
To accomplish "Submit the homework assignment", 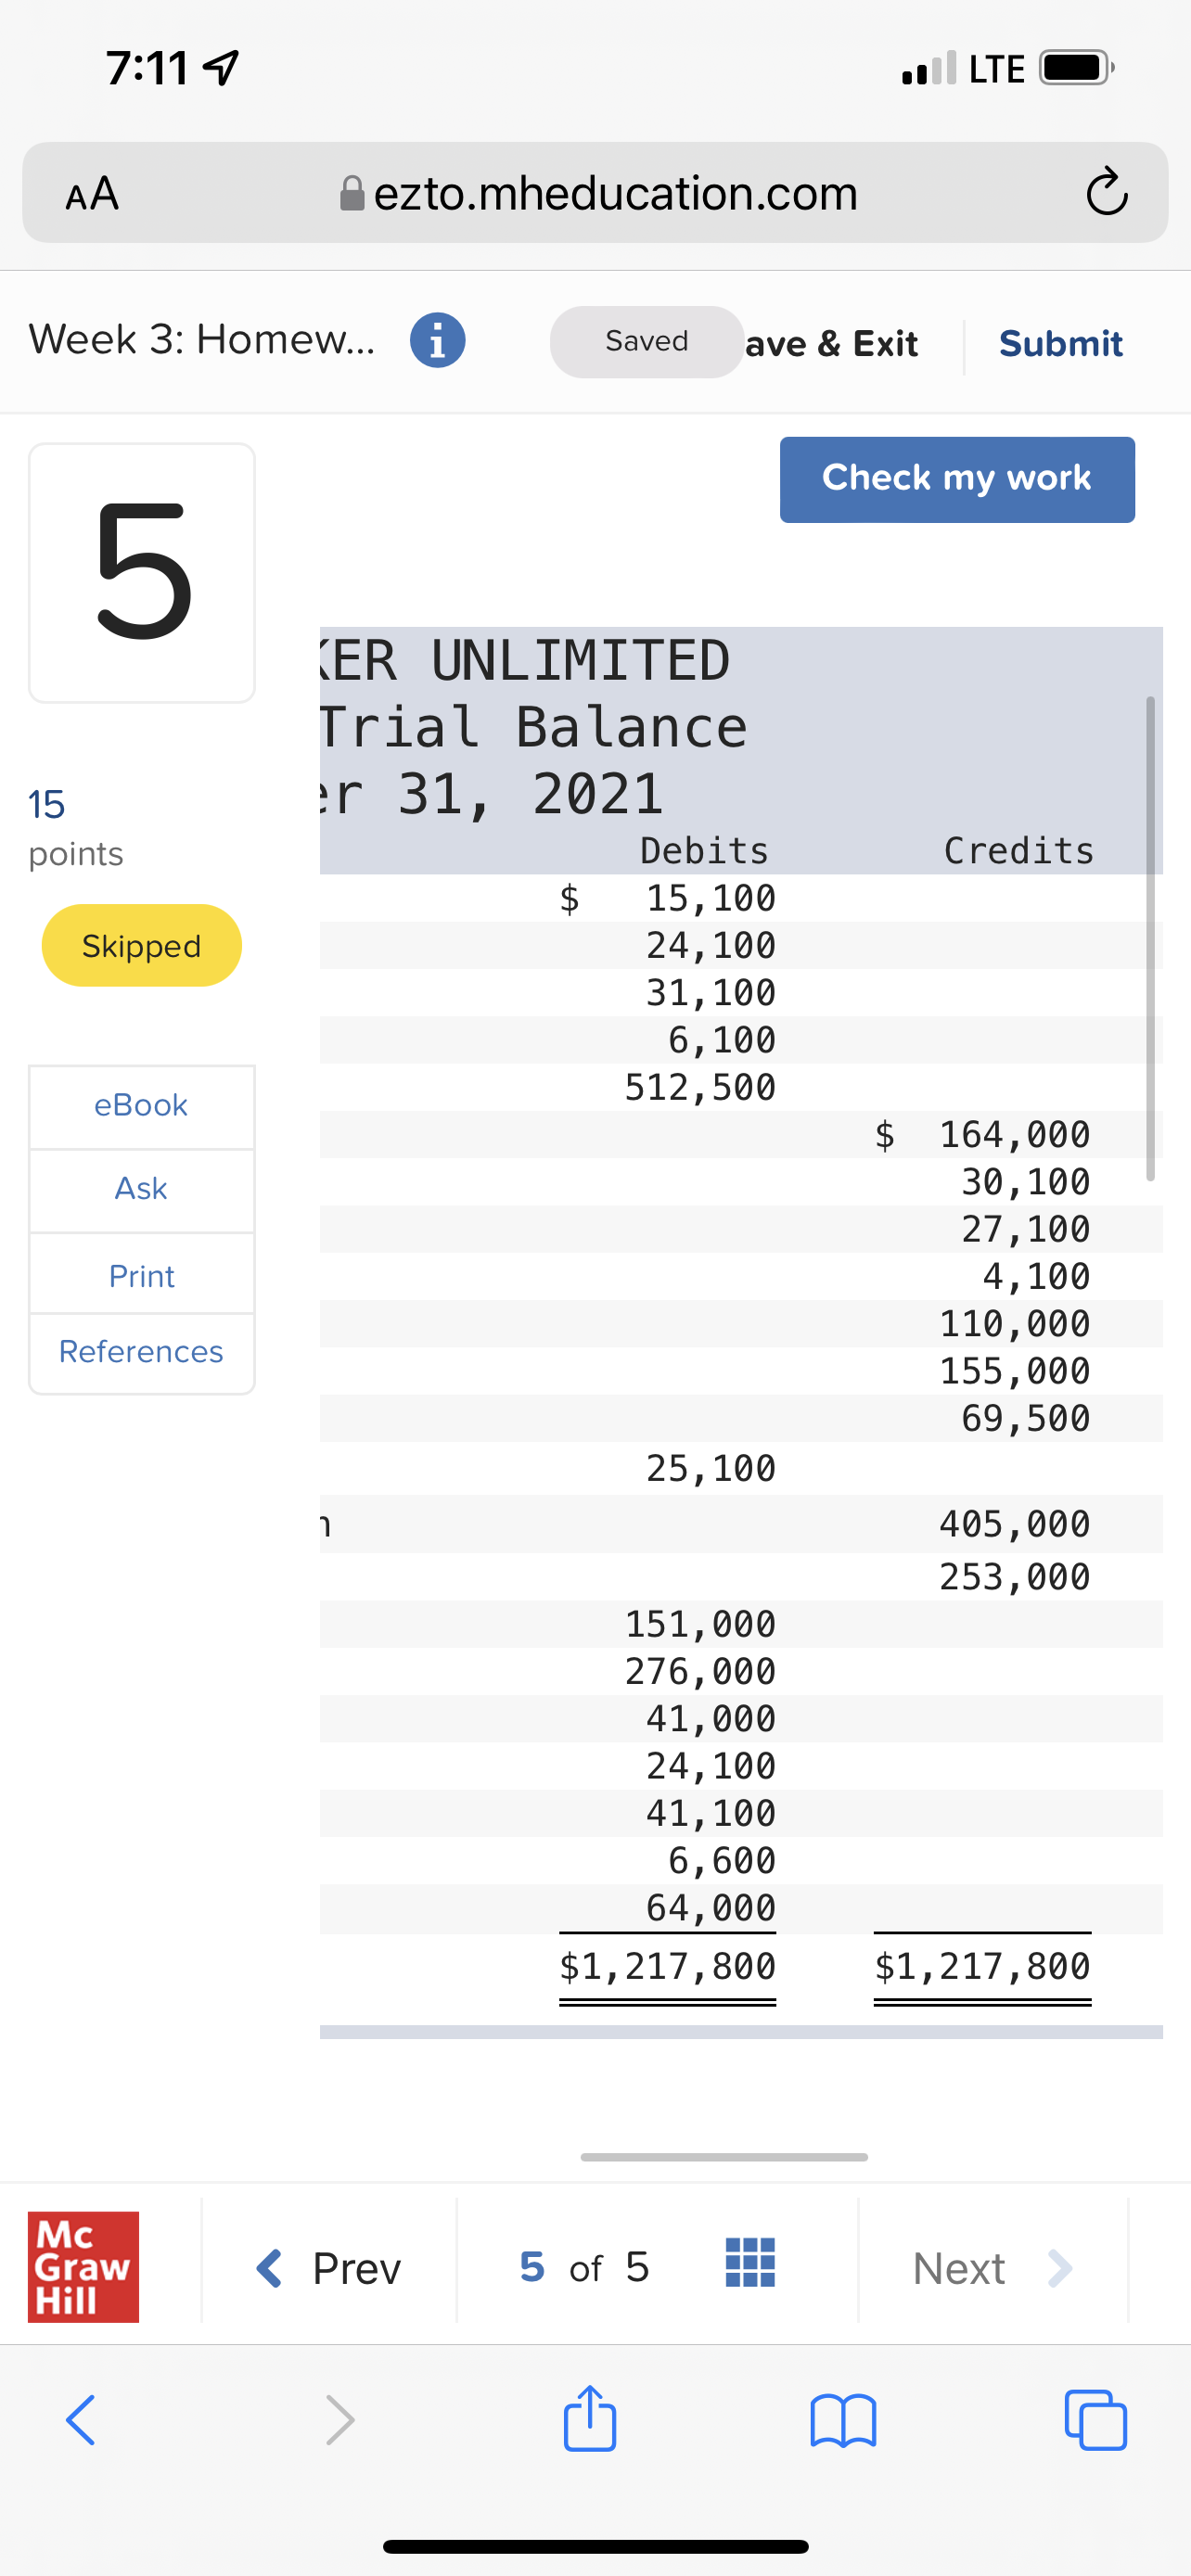I will coord(1060,343).
